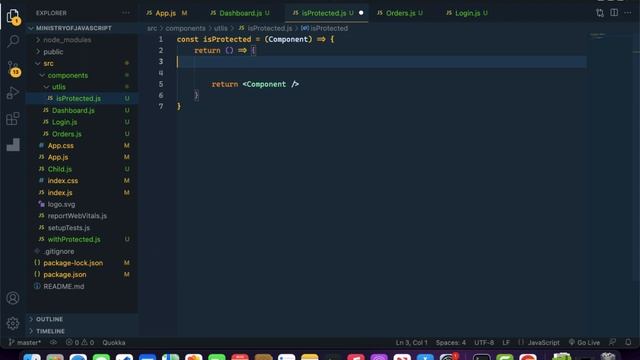Open reportWebVitals.js in the explorer
640x360 pixels.
pos(77,216)
